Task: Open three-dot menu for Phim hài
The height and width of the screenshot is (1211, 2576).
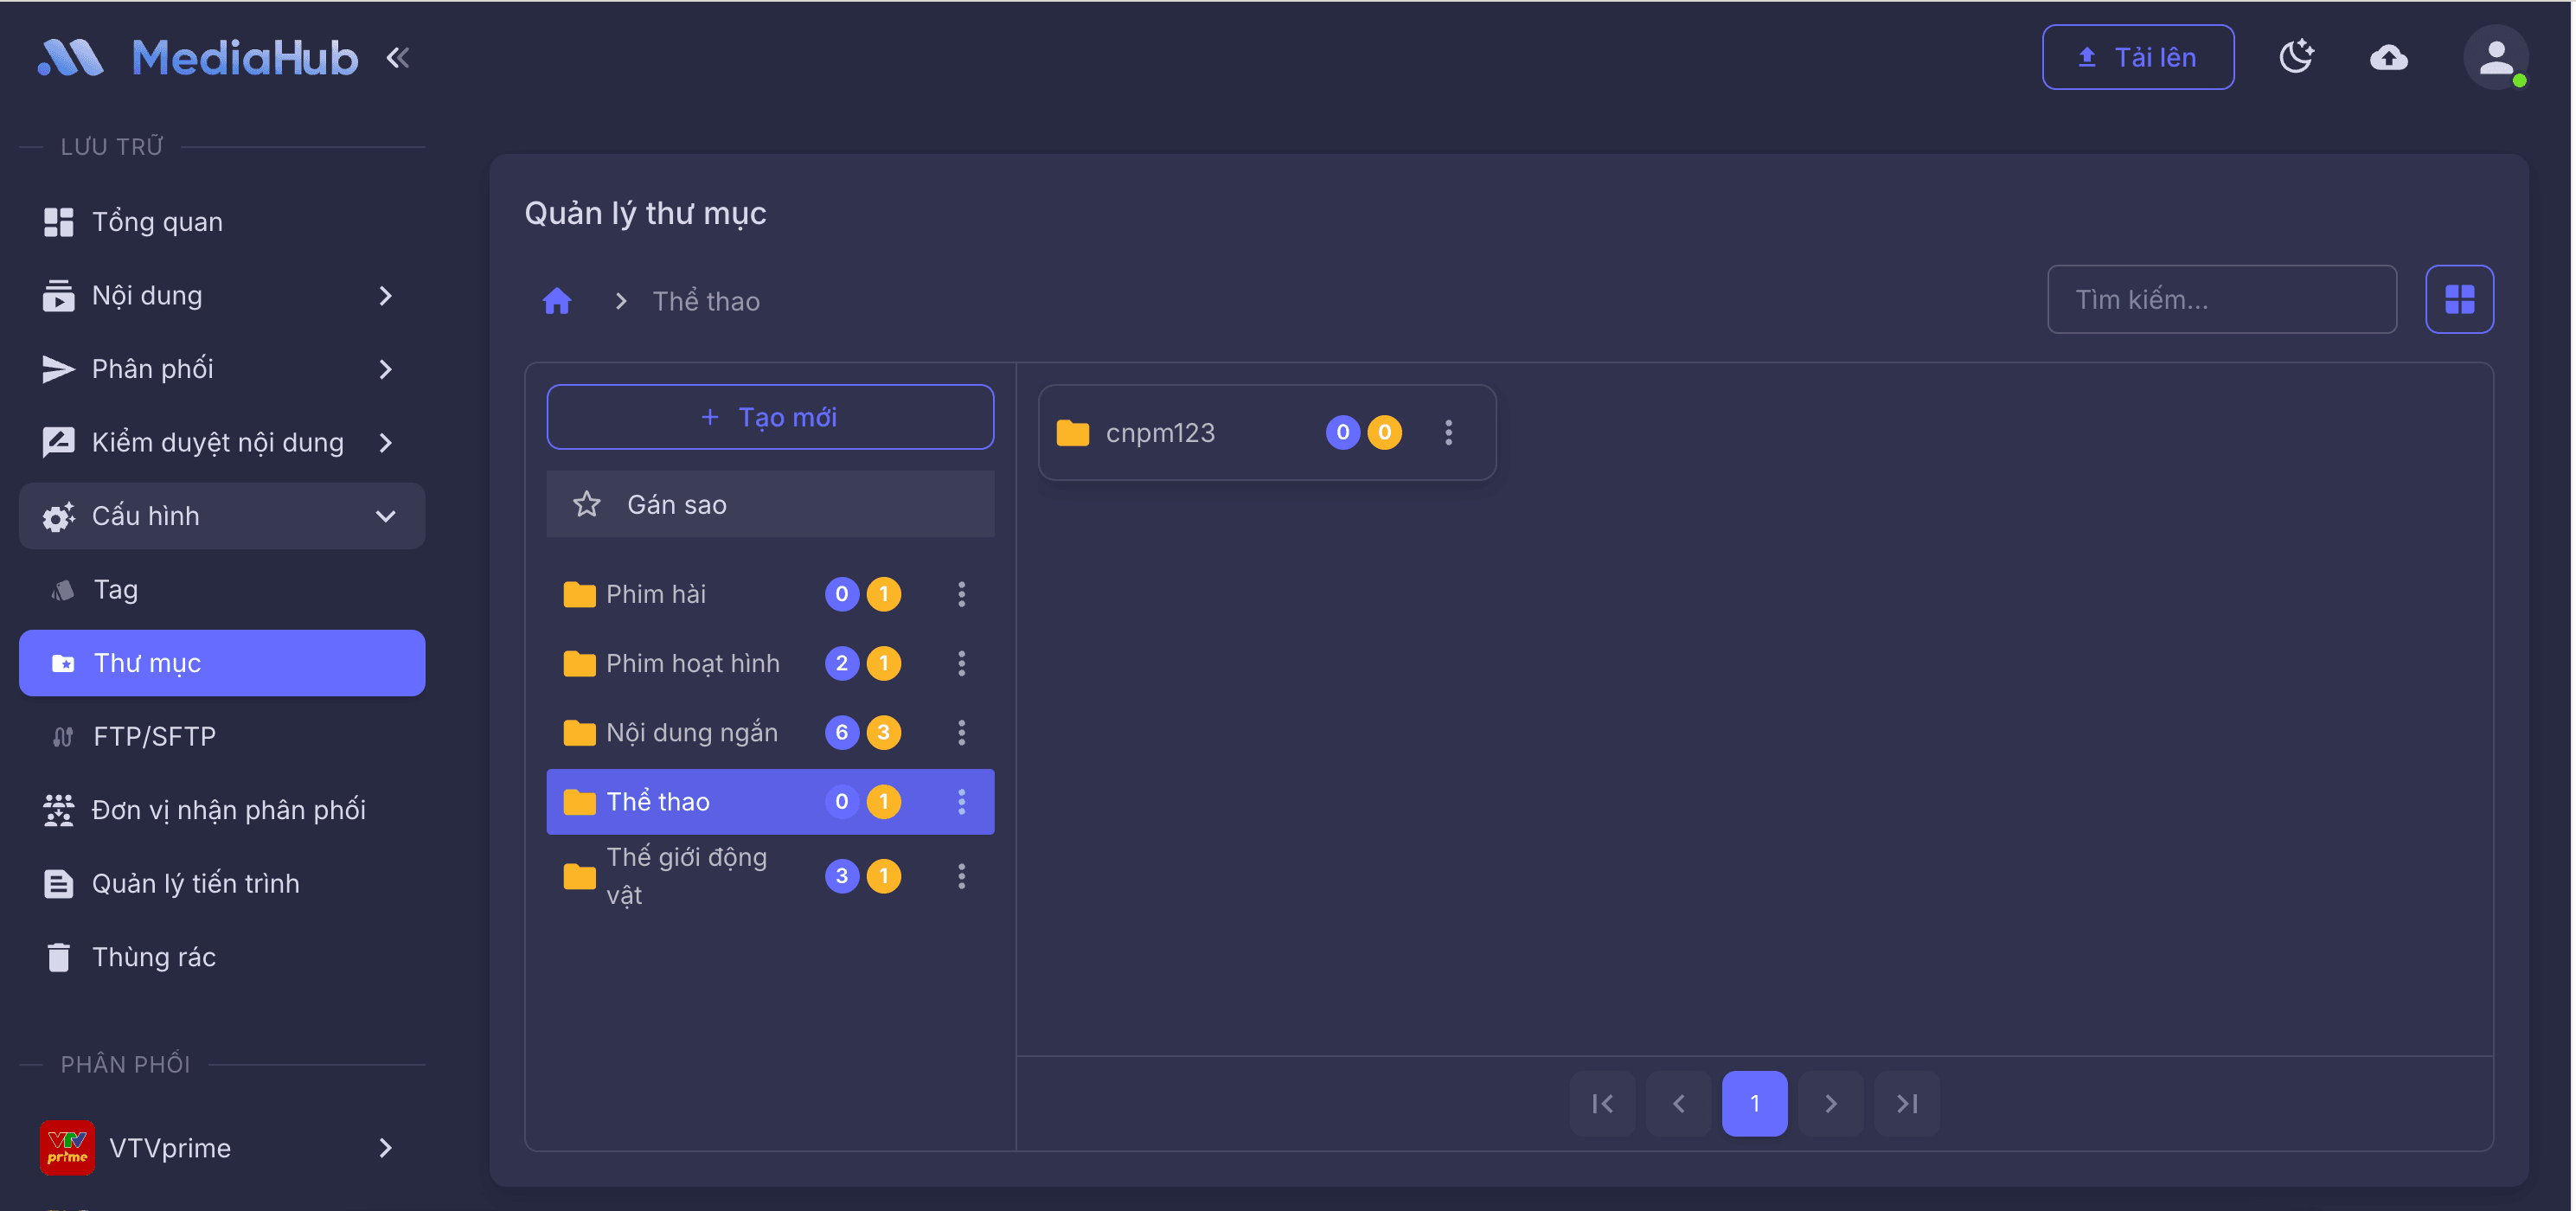Action: pos(961,594)
